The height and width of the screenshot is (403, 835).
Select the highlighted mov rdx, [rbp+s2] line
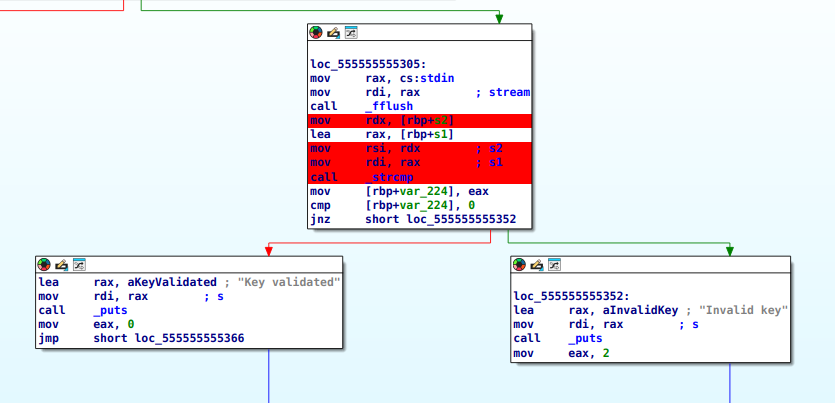point(420,121)
